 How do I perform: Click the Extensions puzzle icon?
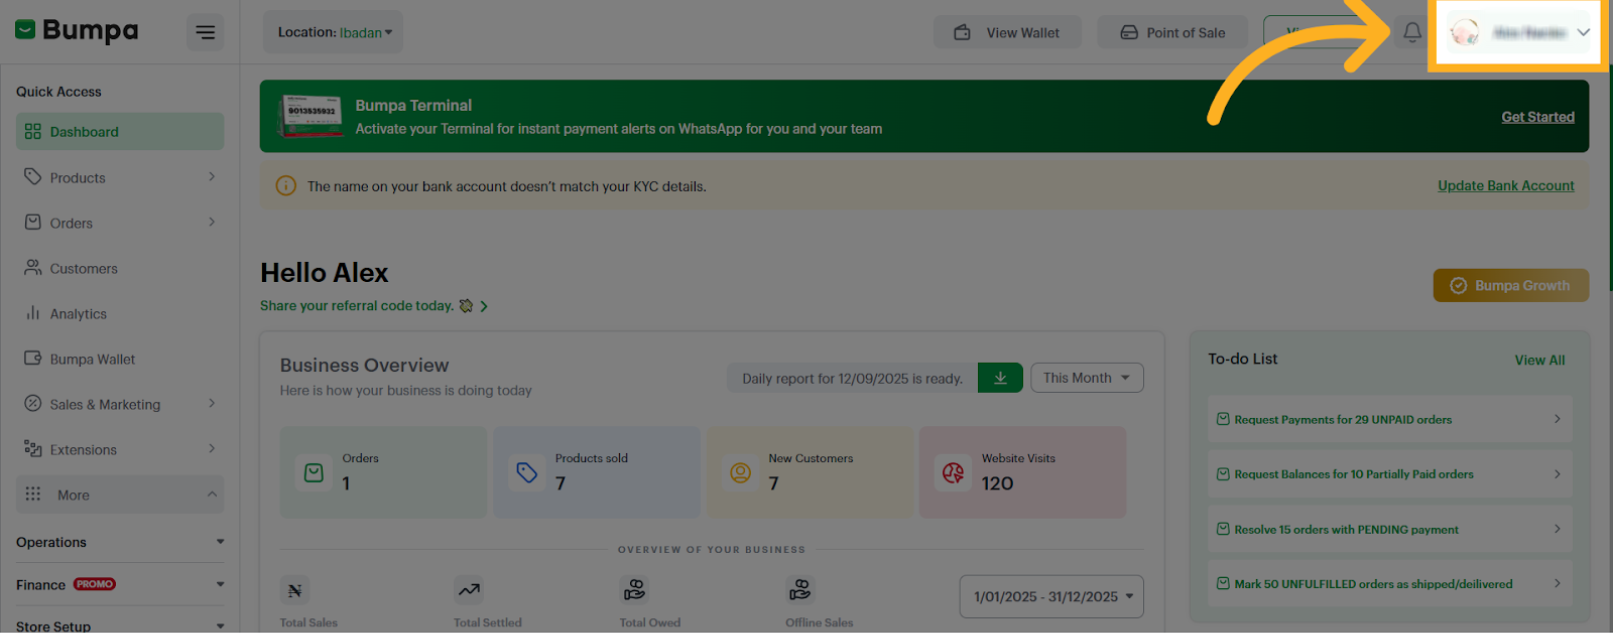33,449
